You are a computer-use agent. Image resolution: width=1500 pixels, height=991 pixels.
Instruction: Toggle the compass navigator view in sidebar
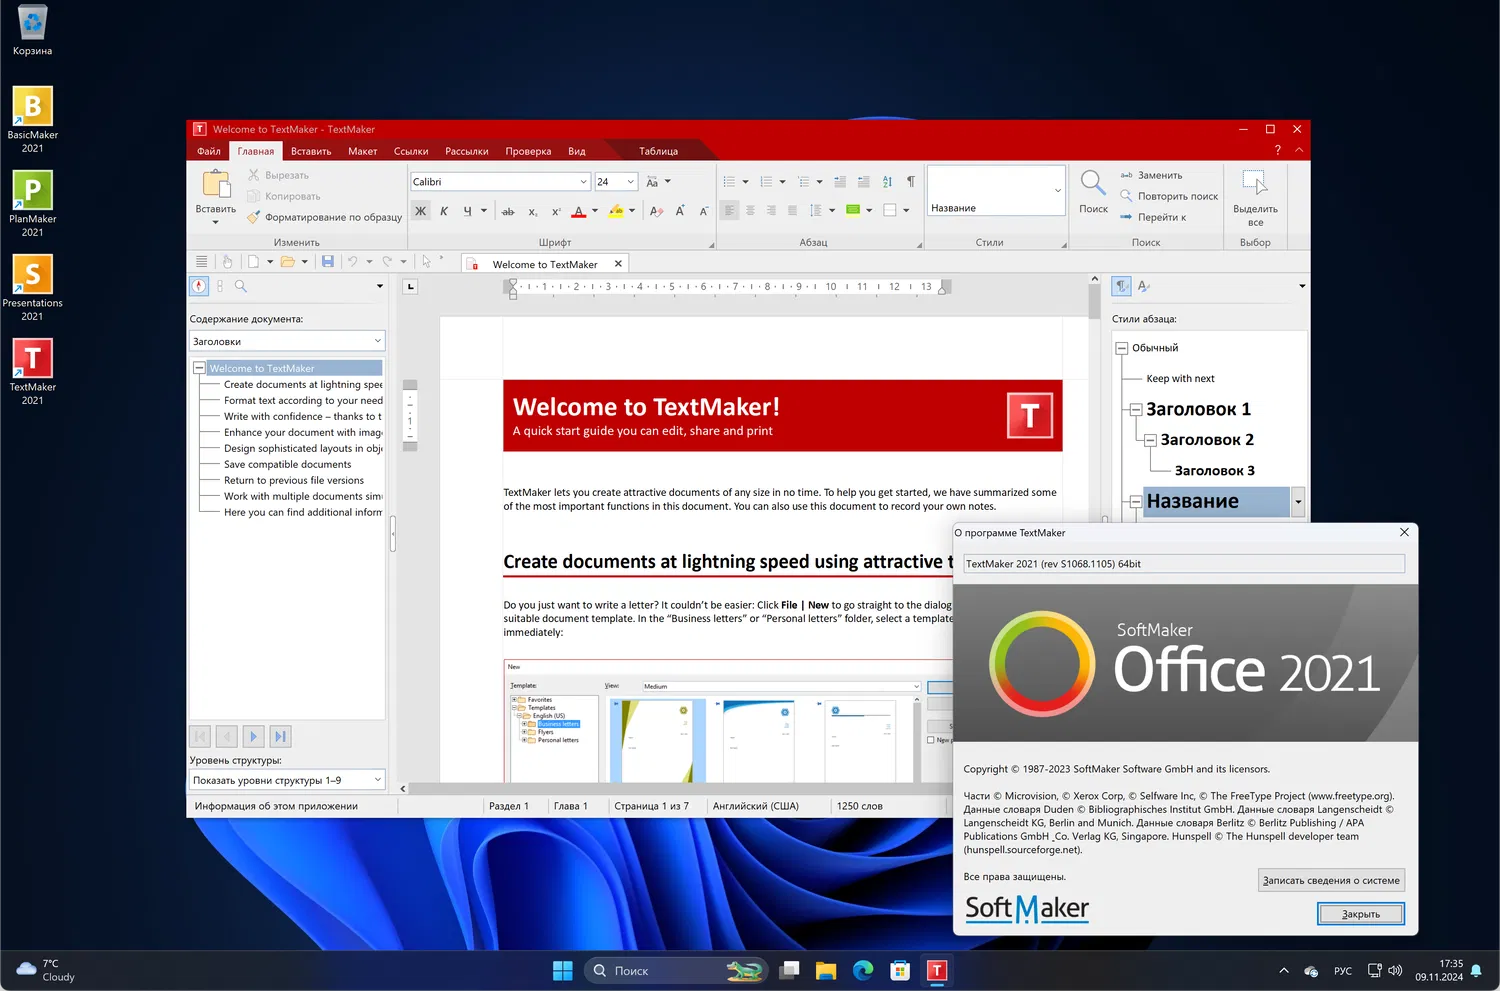199,286
